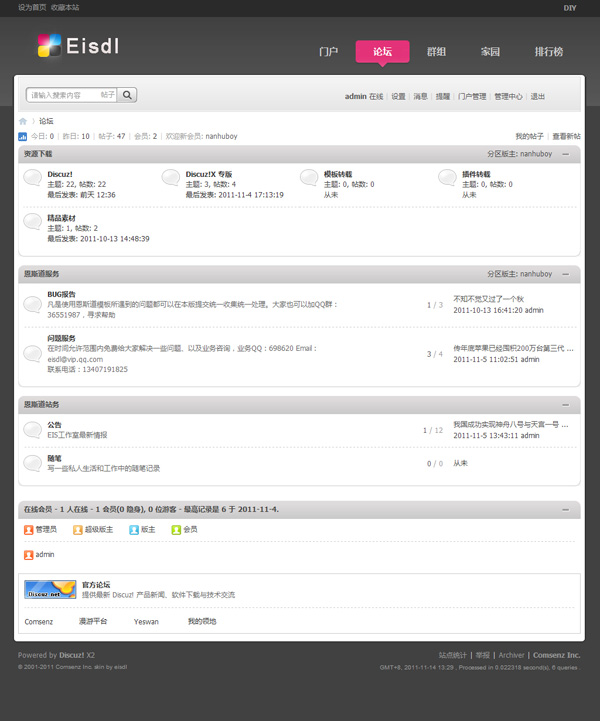Open the Archiver footer link

point(511,655)
